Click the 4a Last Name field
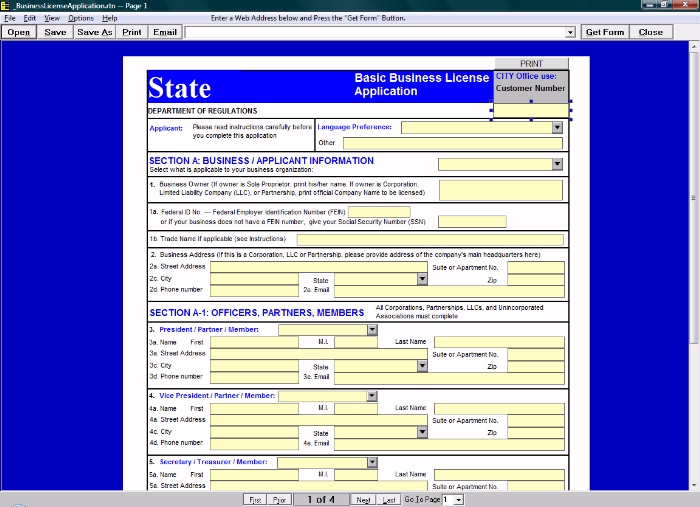Image resolution: width=700 pixels, height=507 pixels. point(499,408)
